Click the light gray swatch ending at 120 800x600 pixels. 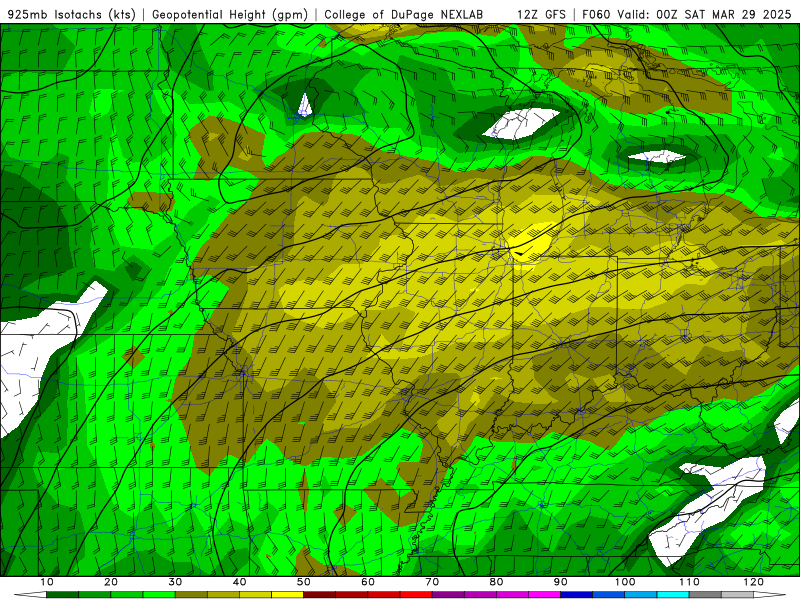[738, 595]
